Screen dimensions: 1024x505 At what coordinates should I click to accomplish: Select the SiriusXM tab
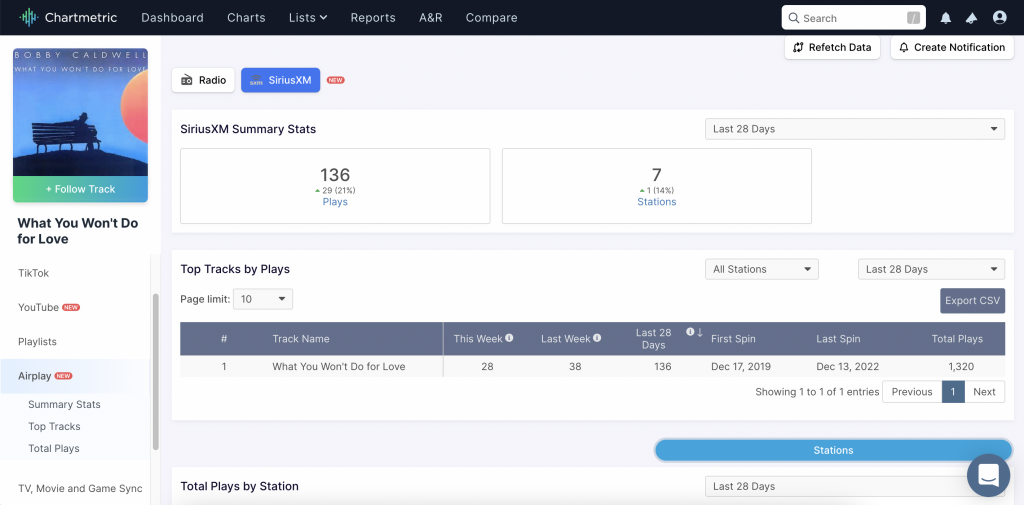[x=281, y=80]
